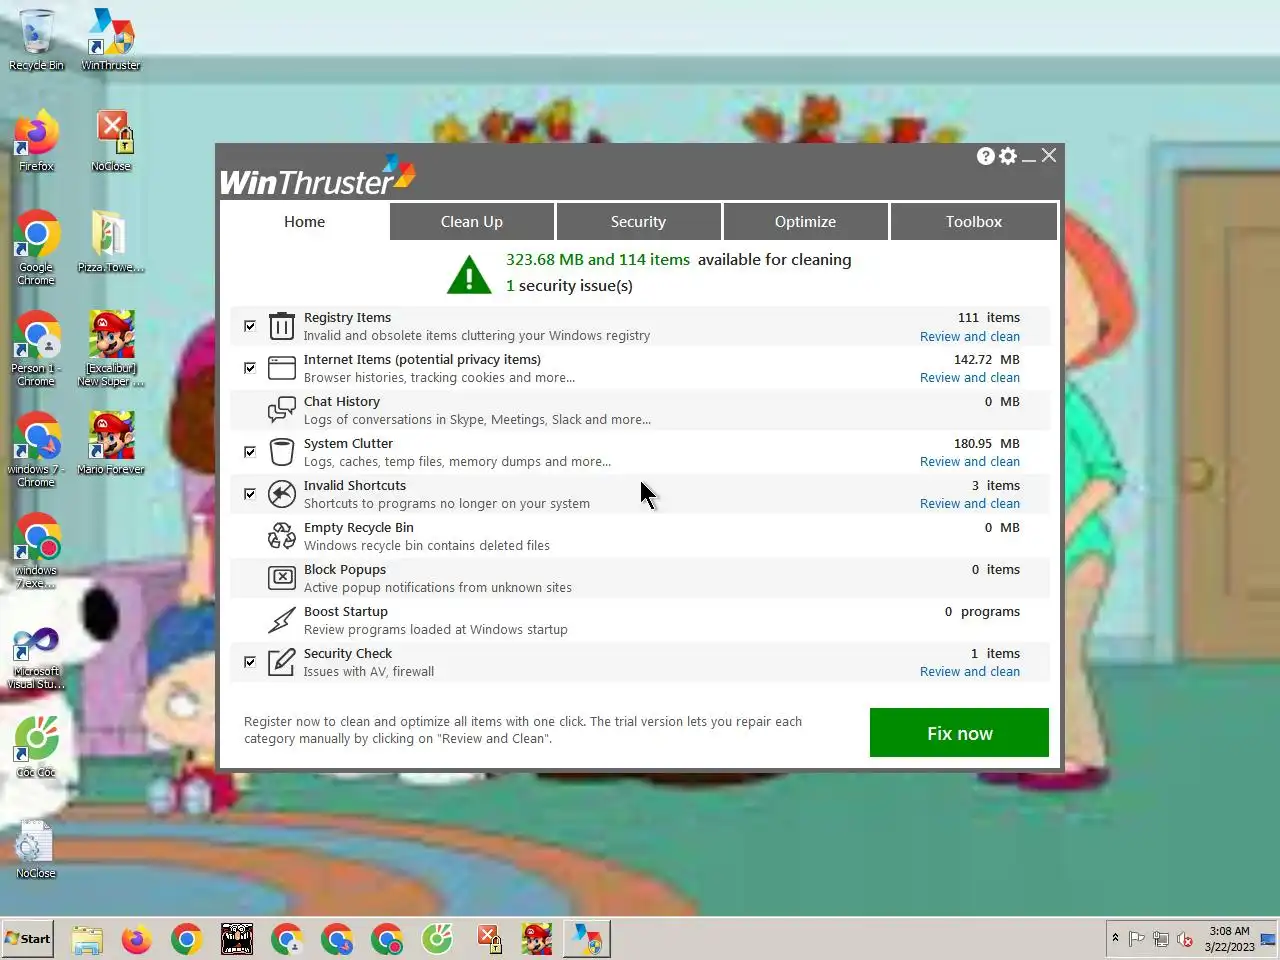Select Google Chrome desktop shortcut
The height and width of the screenshot is (960, 1280).
[x=37, y=247]
